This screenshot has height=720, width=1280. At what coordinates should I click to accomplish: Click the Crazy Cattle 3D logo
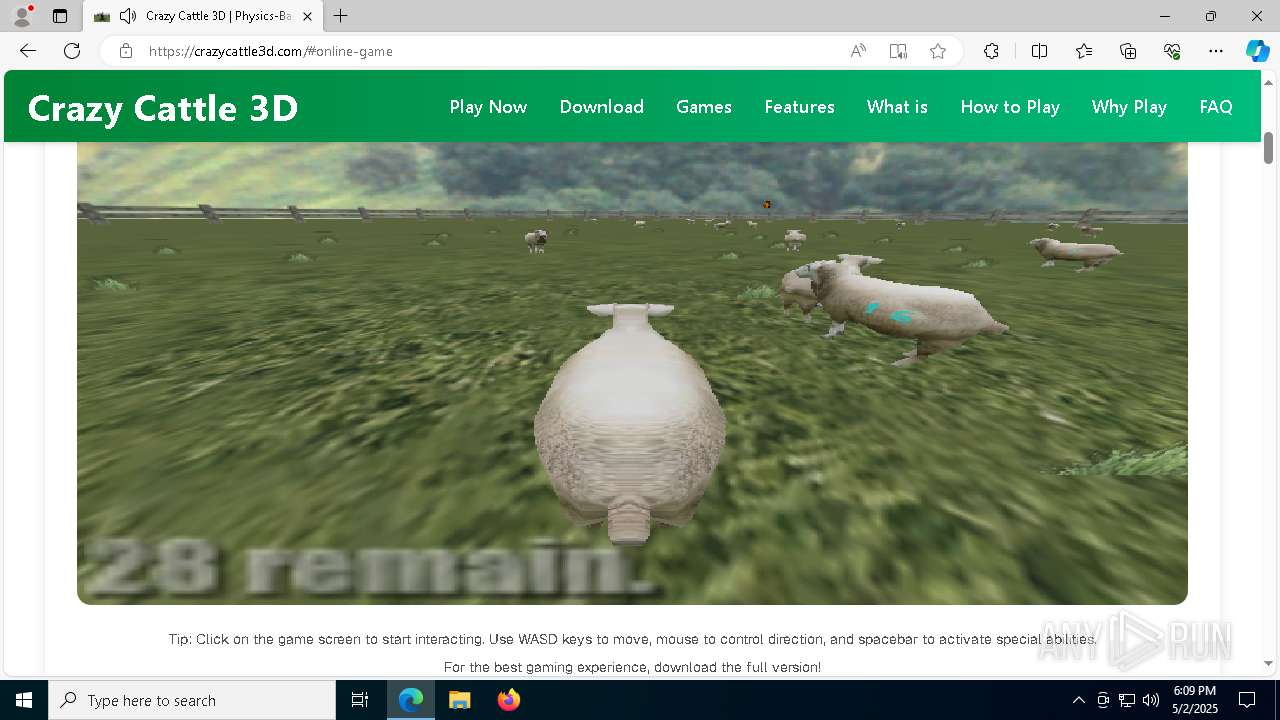163,108
